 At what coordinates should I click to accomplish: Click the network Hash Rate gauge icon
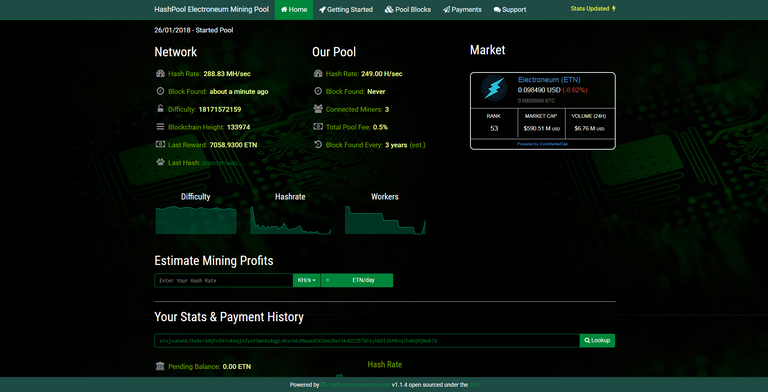(160, 74)
